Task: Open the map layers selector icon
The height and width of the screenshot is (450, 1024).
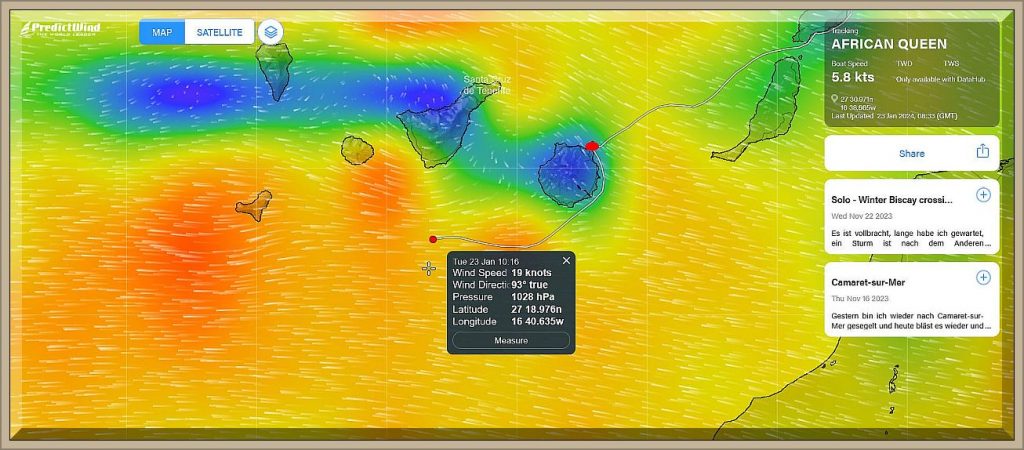Action: click(270, 32)
